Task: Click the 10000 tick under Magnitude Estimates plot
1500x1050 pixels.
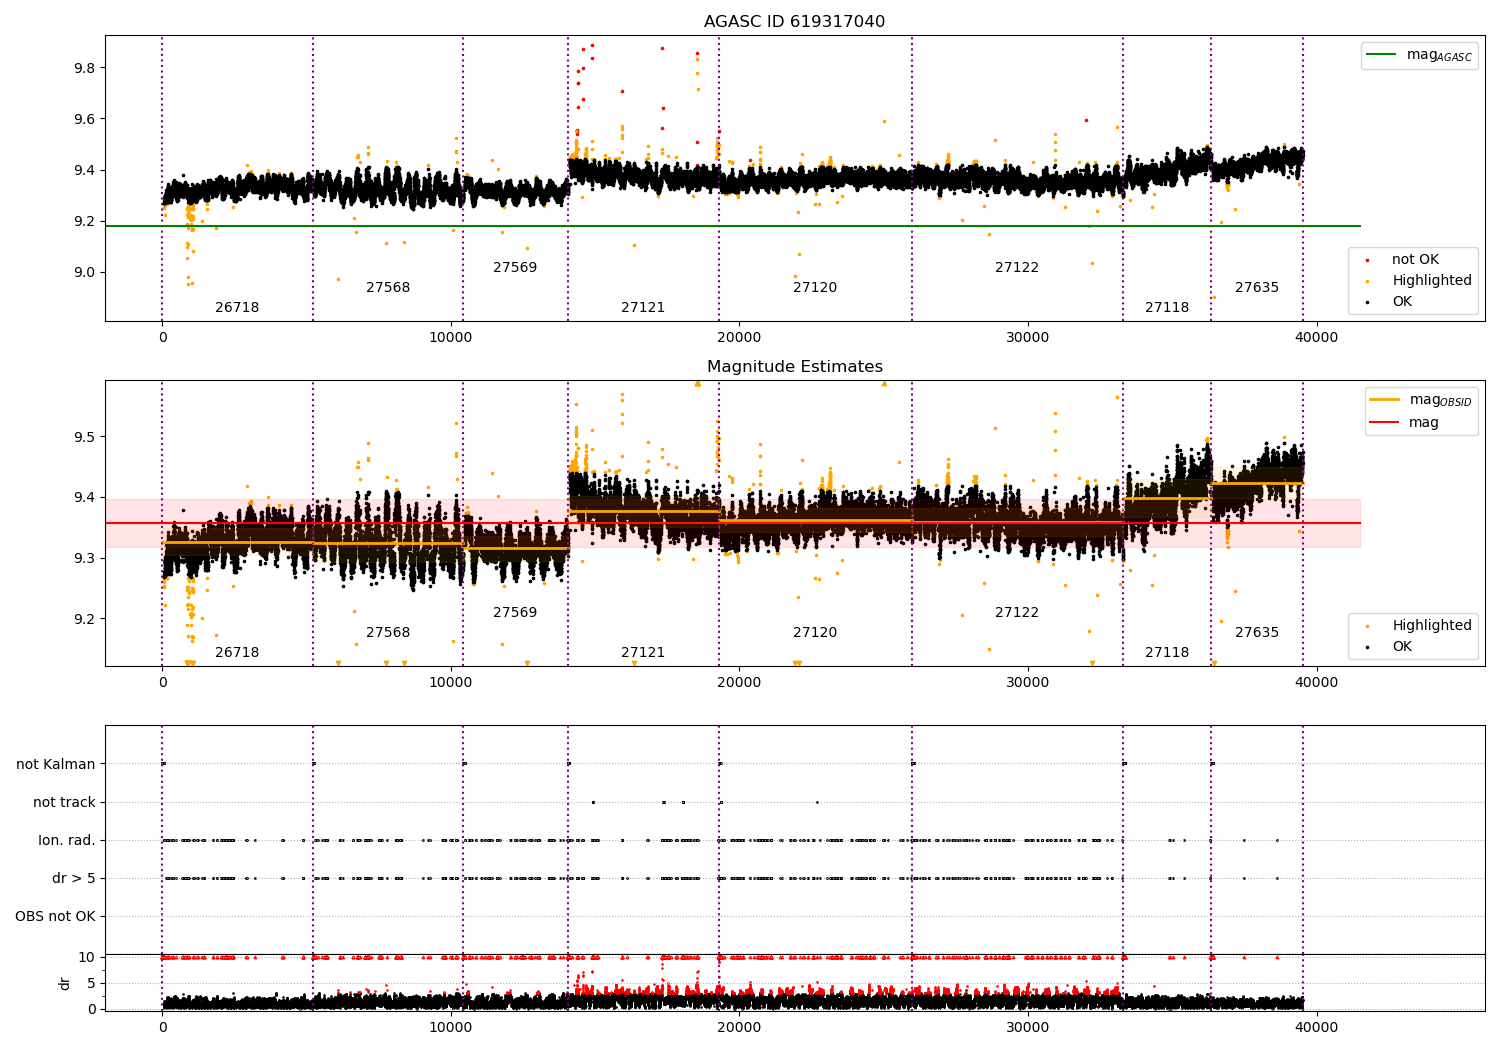Action: 451,682
